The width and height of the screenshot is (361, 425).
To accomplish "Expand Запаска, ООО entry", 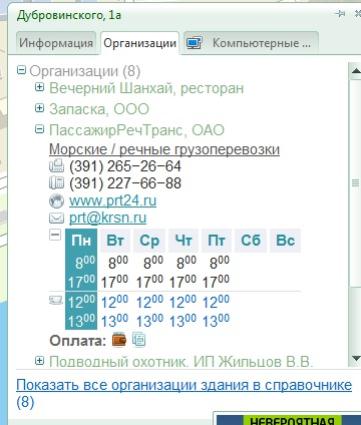I will coord(39,108).
